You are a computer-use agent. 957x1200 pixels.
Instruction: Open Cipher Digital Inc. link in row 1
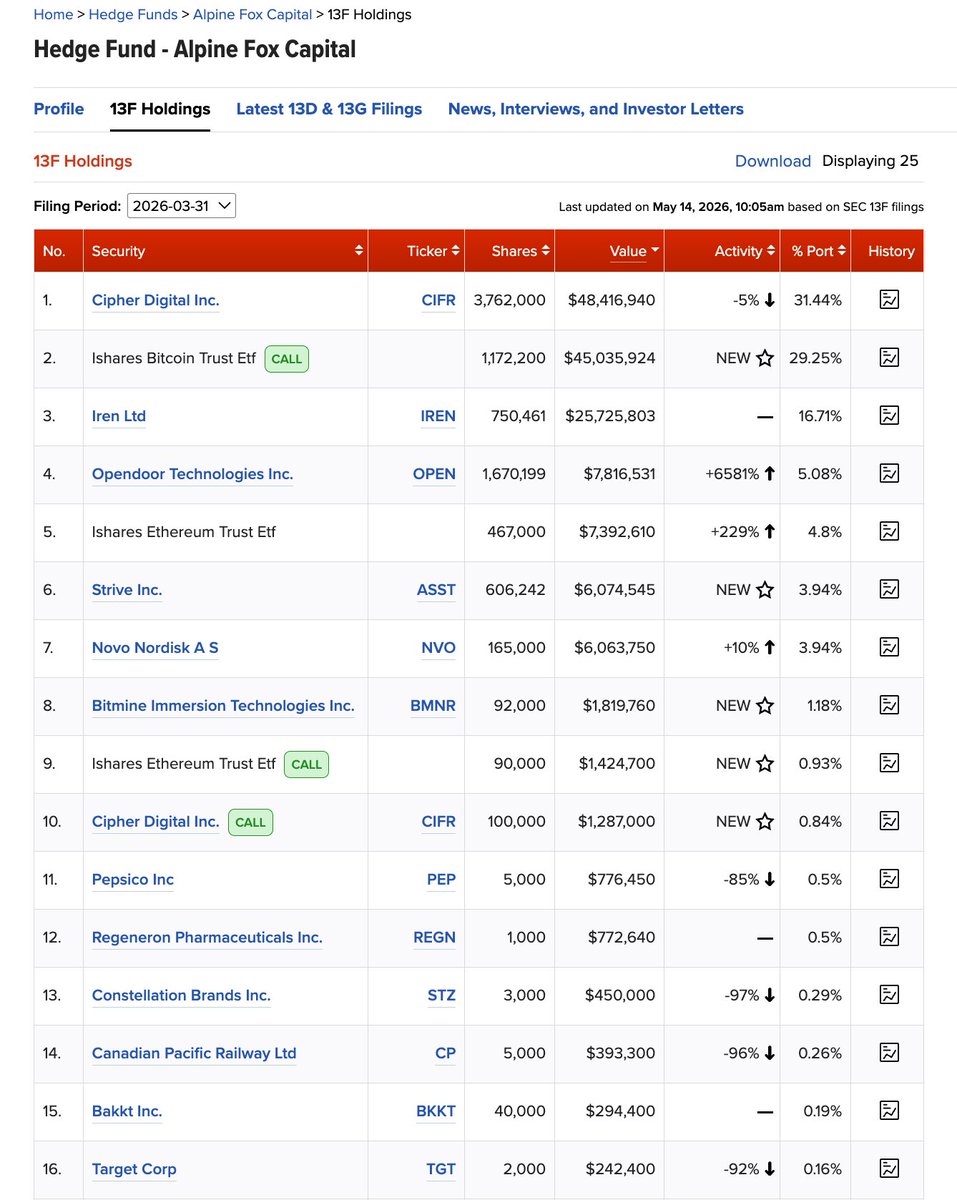[155, 300]
